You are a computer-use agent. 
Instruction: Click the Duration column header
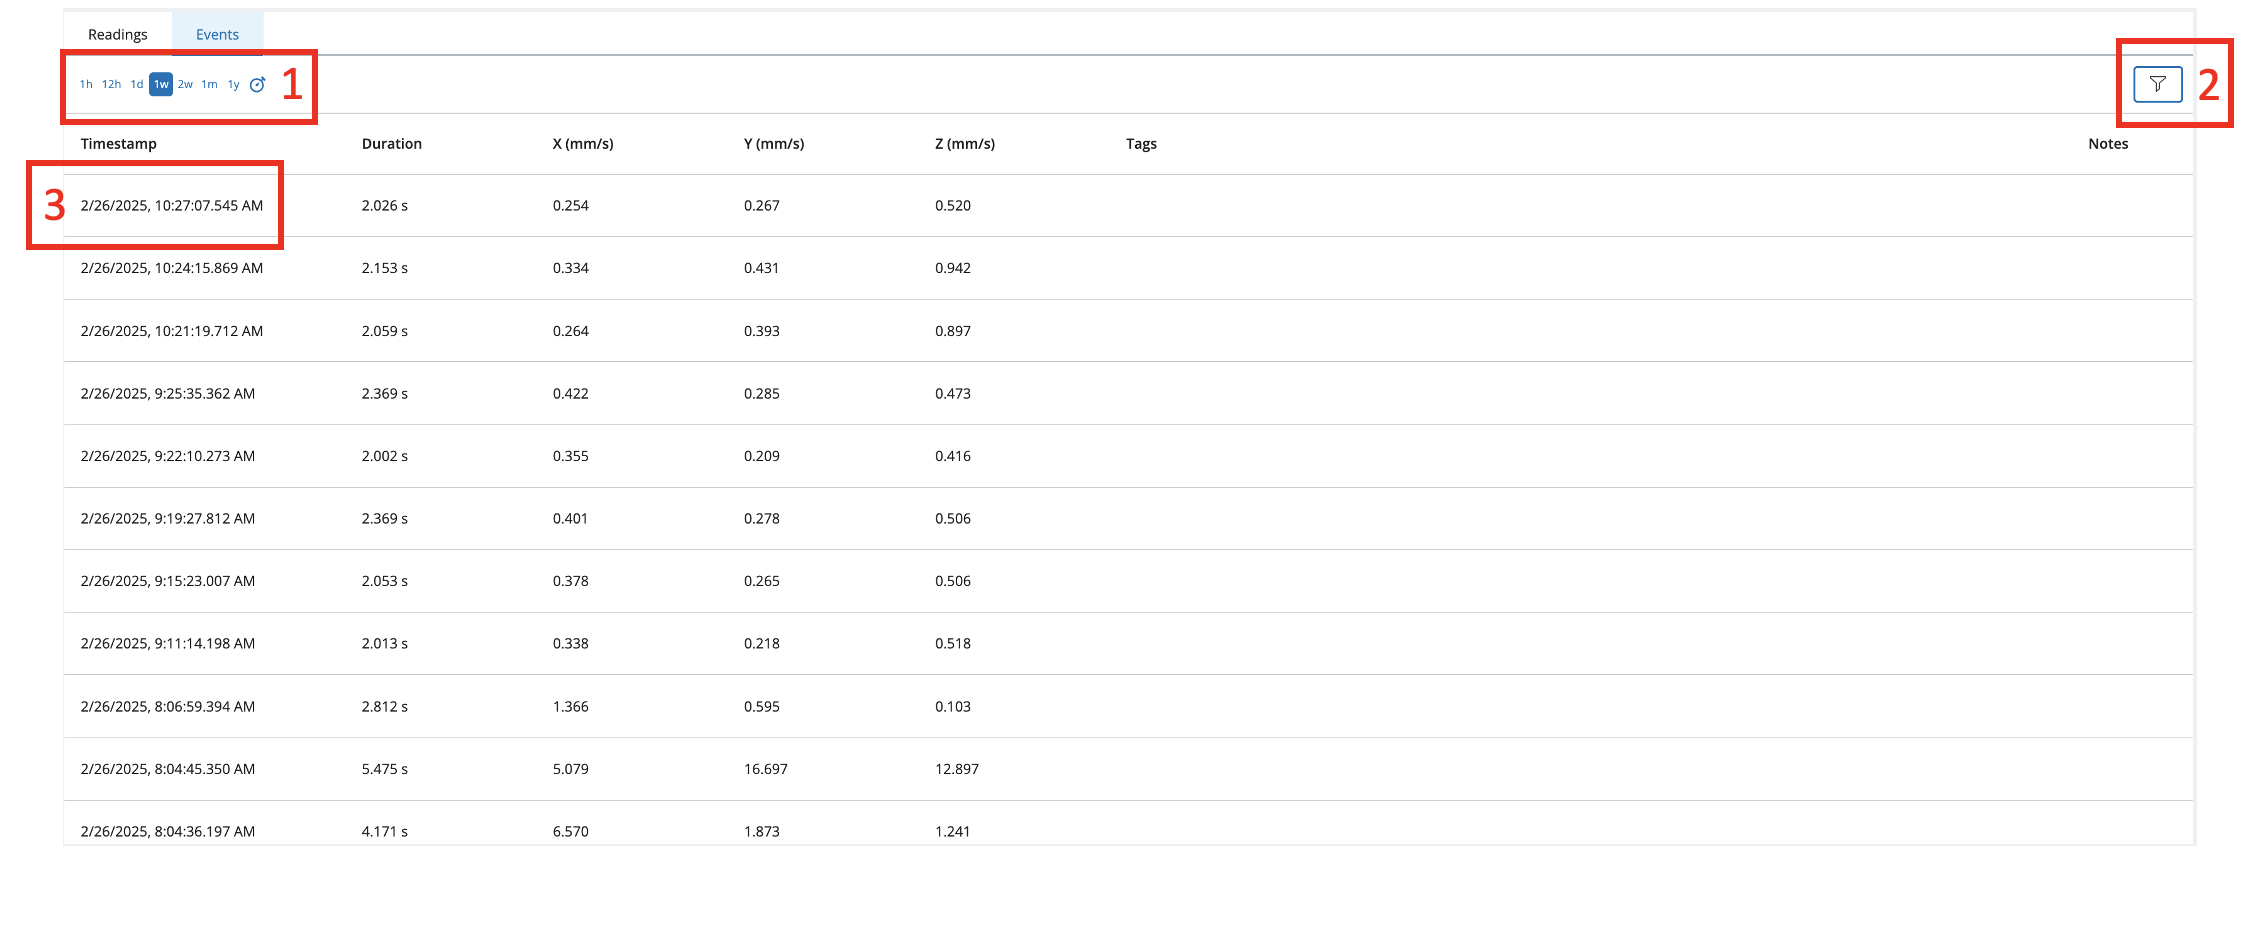tap(392, 144)
